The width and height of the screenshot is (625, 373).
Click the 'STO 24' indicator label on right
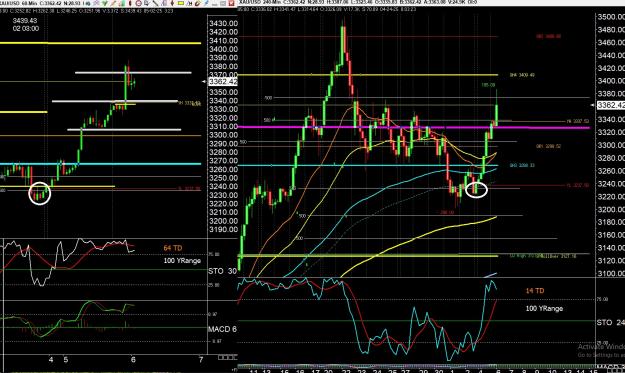(x=611, y=322)
